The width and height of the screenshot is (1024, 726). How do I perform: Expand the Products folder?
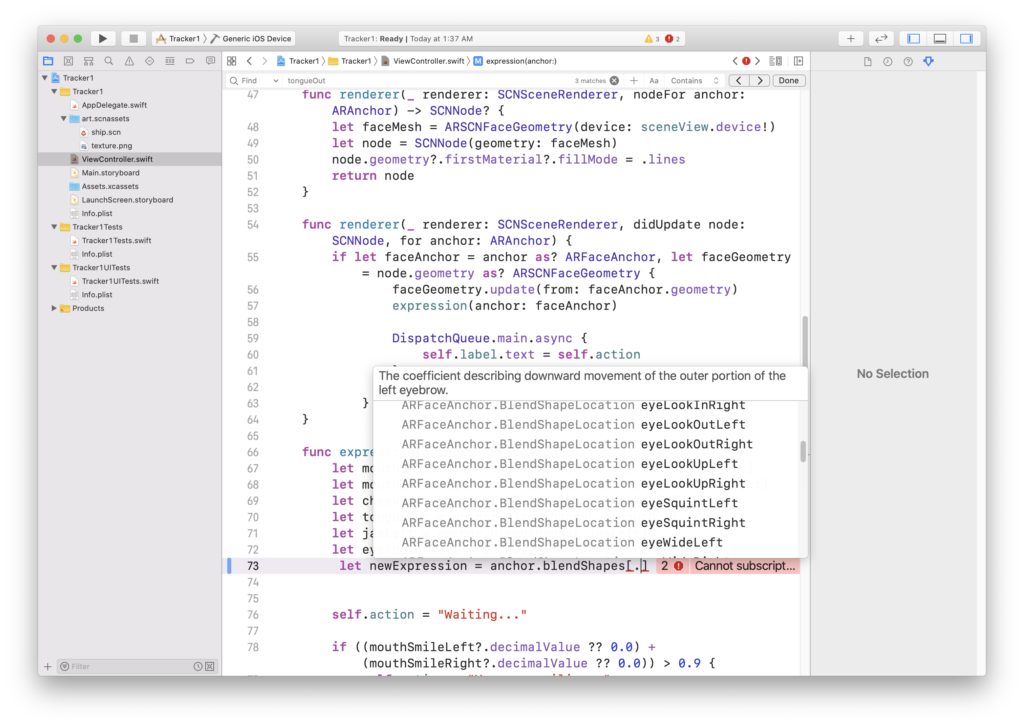click(x=55, y=308)
